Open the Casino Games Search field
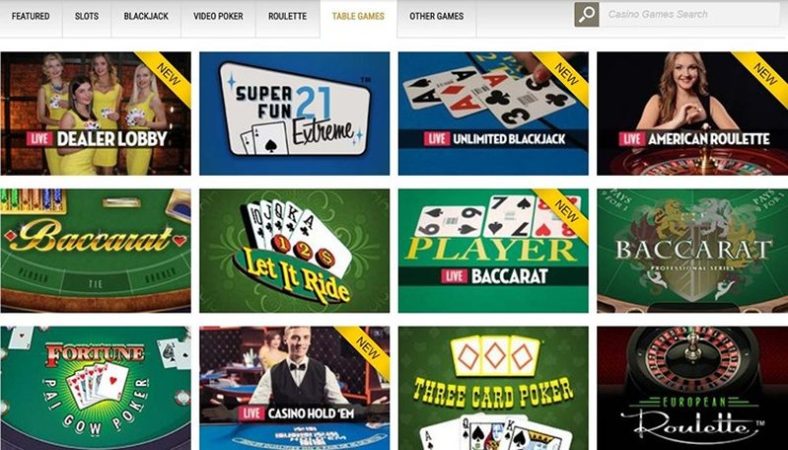Screen dimensions: 788x450 click(x=689, y=15)
